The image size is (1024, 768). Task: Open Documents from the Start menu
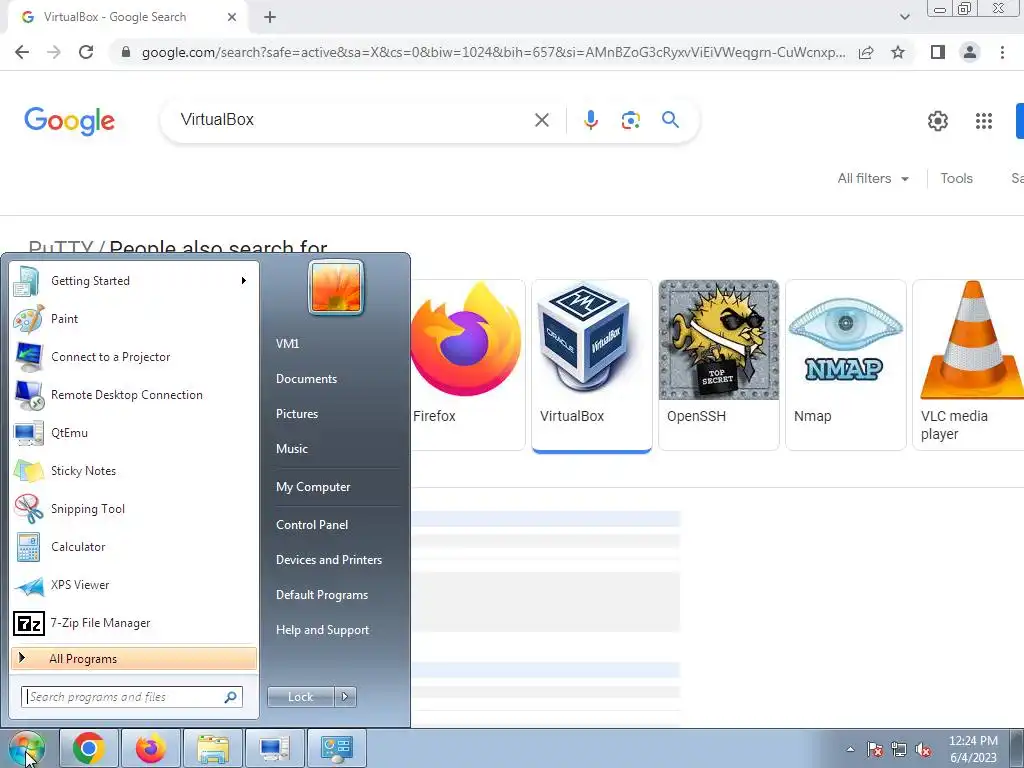pyautogui.click(x=306, y=379)
